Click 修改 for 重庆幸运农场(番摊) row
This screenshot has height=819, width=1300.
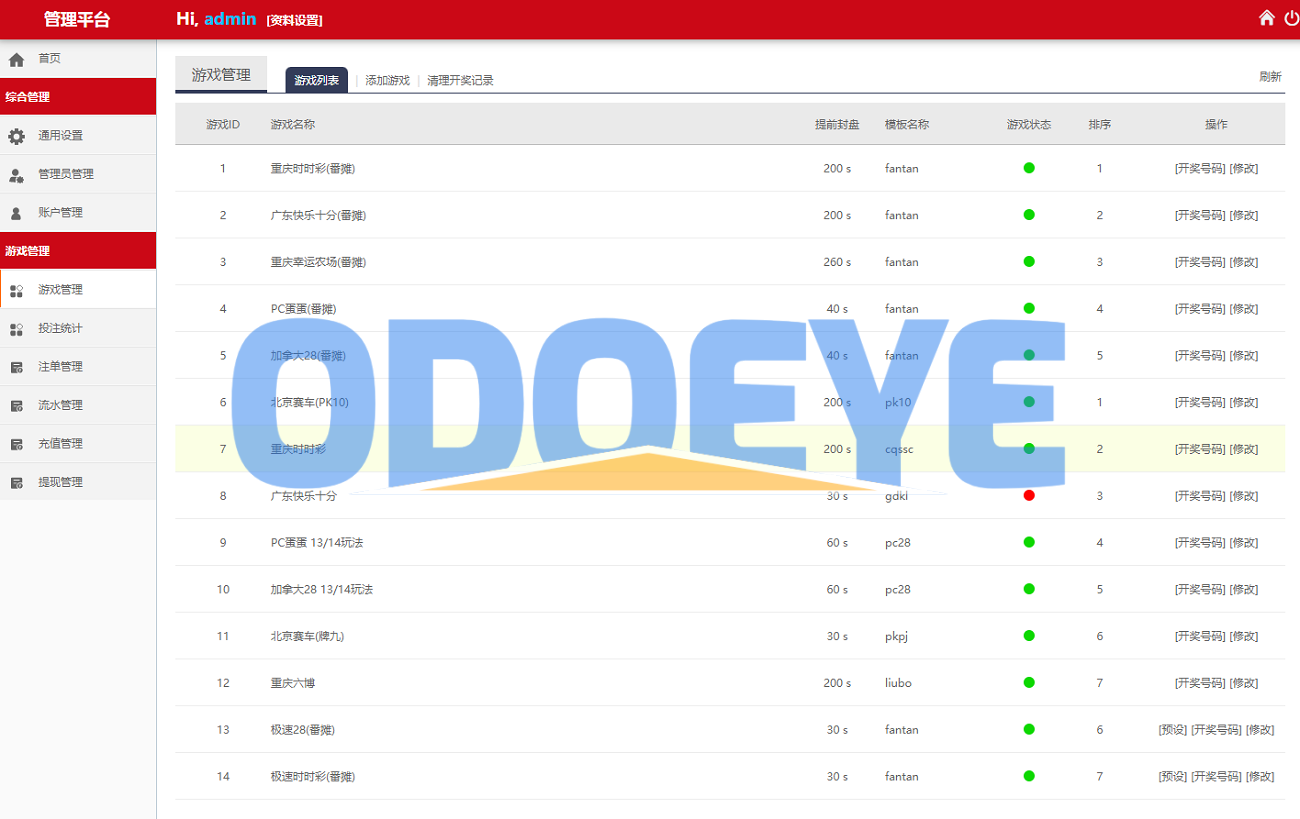[x=1244, y=262]
